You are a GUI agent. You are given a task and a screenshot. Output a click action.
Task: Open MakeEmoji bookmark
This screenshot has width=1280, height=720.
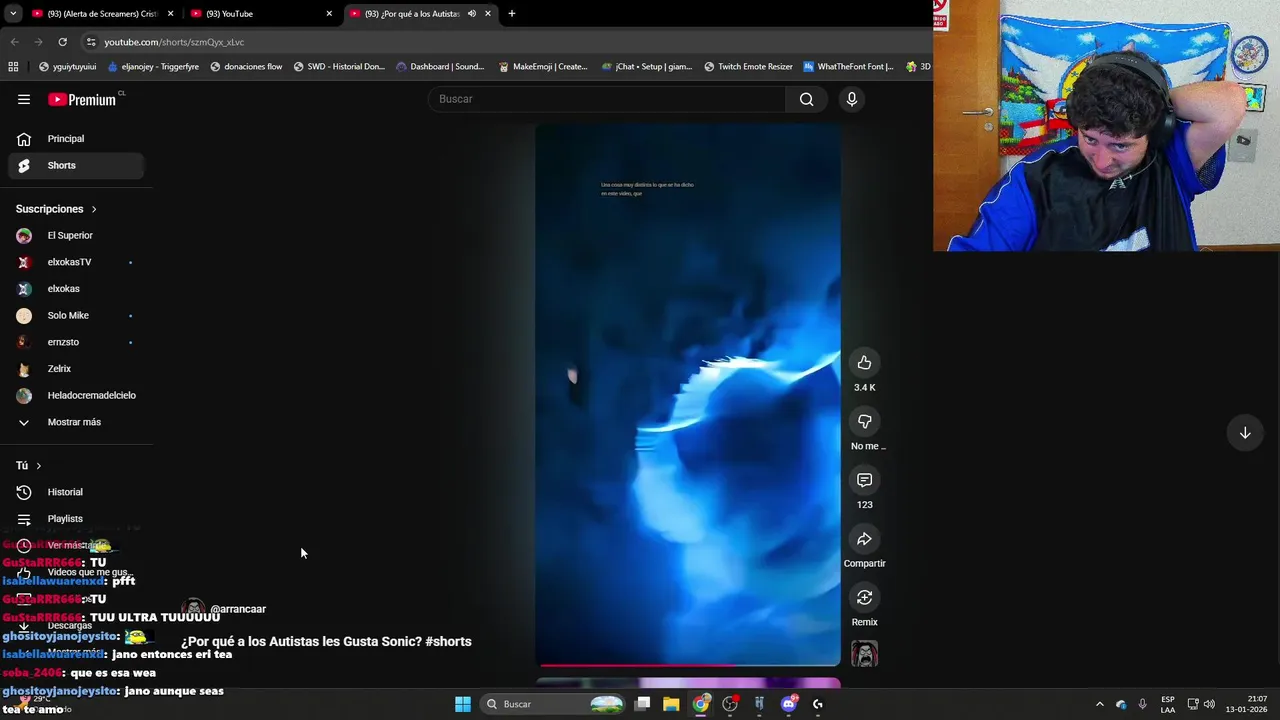(543, 67)
